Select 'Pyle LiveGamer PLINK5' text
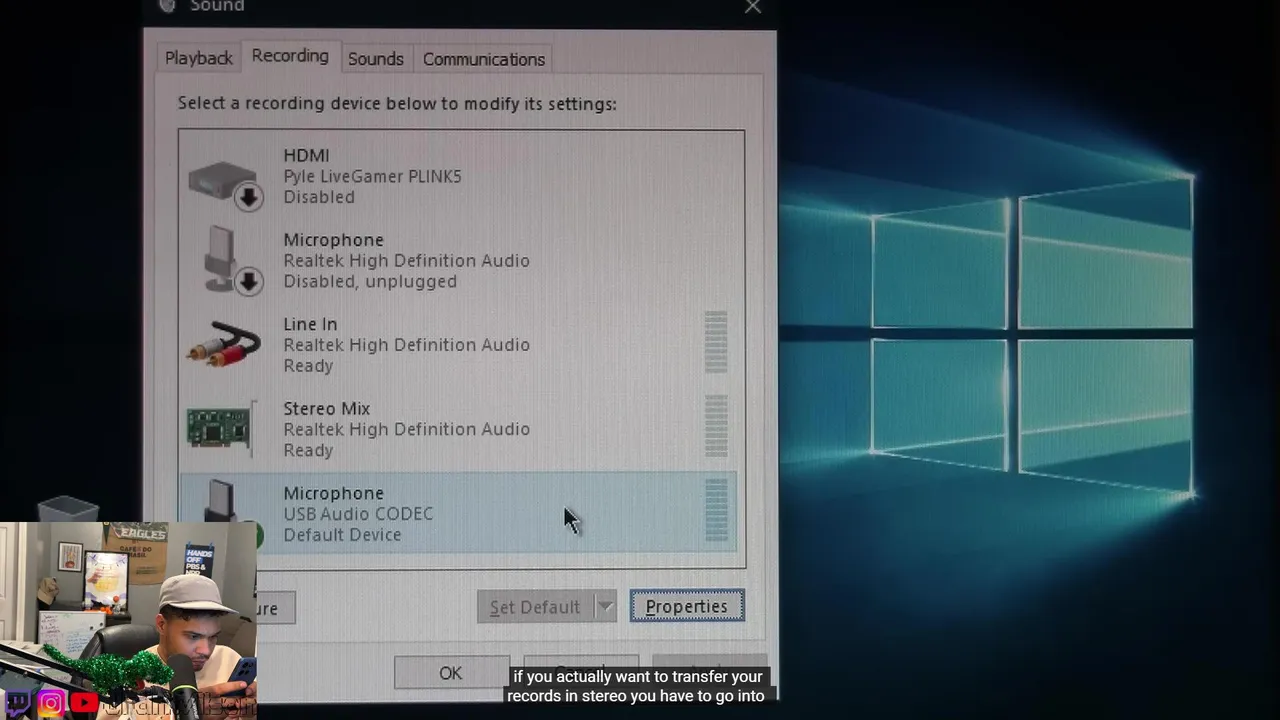The height and width of the screenshot is (720, 1280). pyautogui.click(x=372, y=176)
